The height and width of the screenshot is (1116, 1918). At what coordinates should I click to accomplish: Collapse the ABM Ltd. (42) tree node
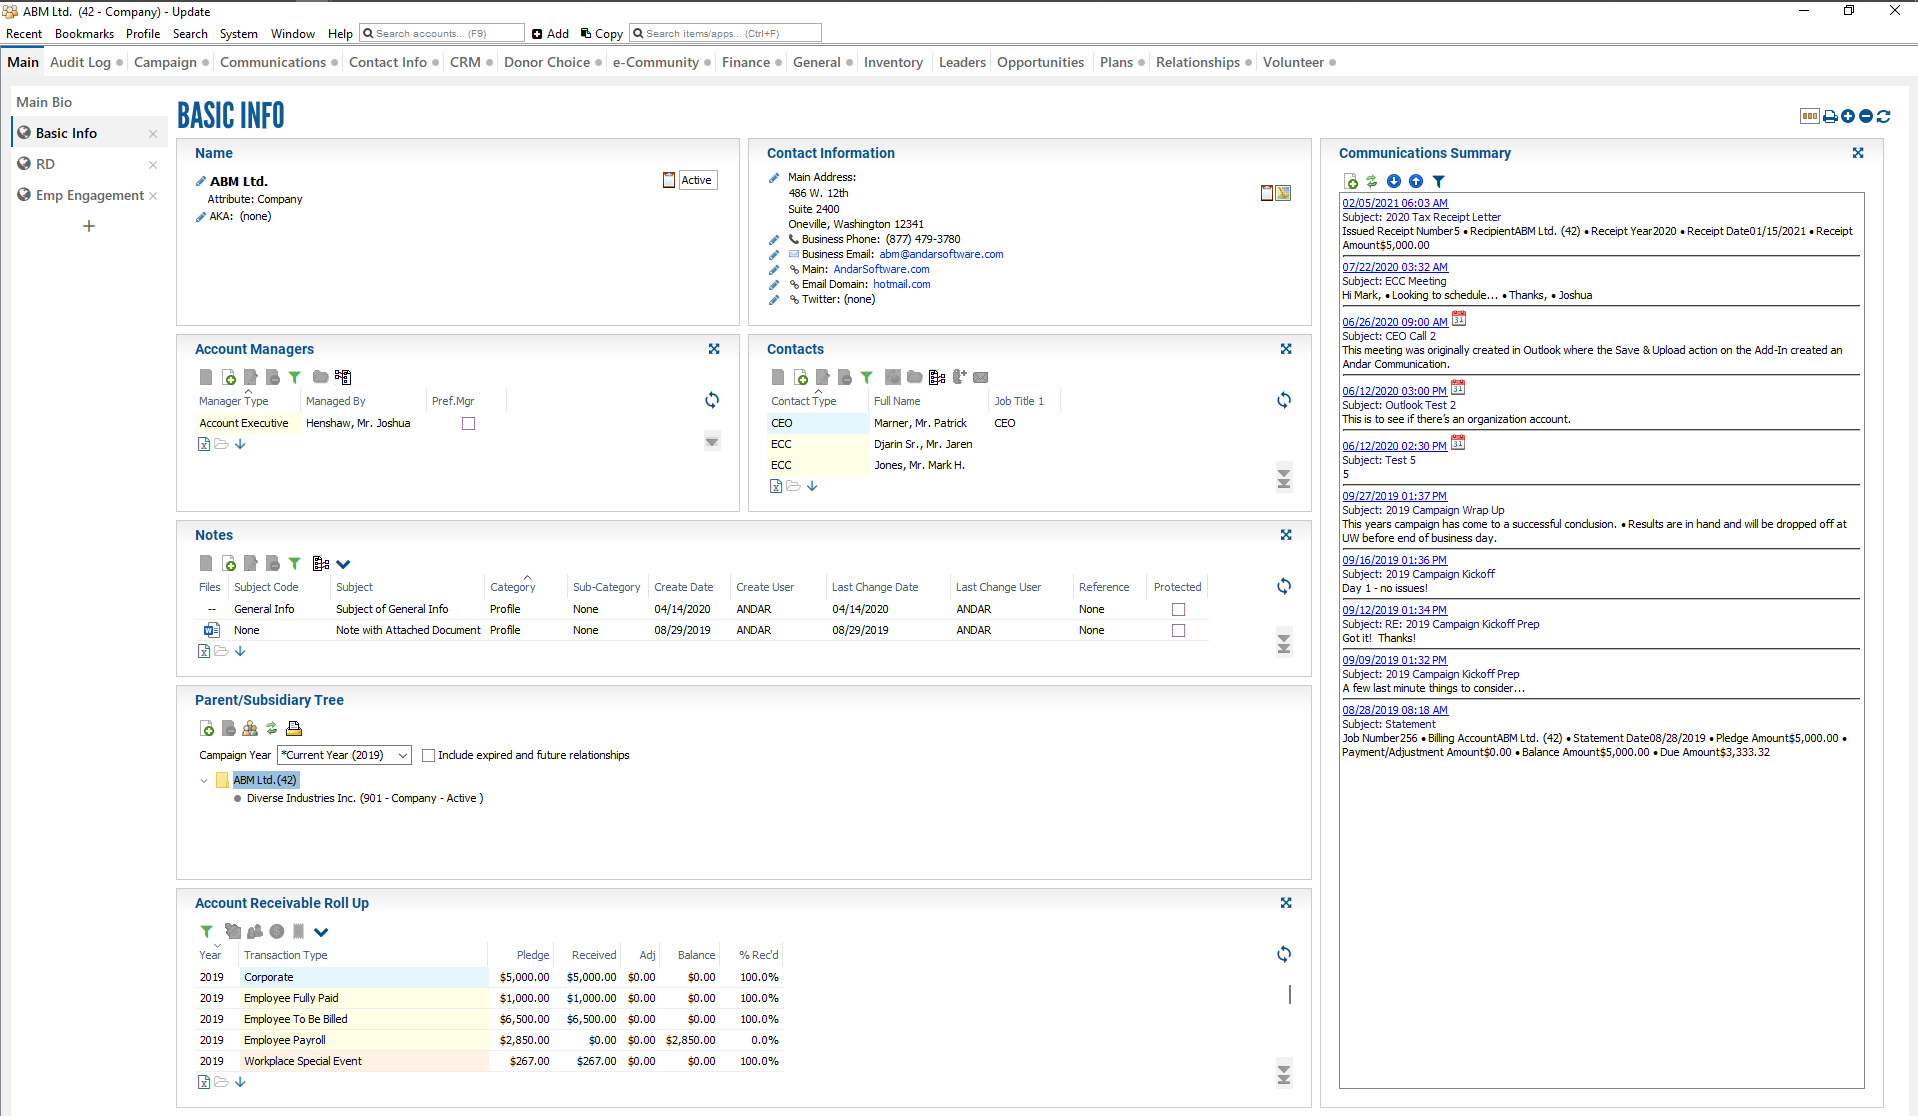click(x=204, y=781)
